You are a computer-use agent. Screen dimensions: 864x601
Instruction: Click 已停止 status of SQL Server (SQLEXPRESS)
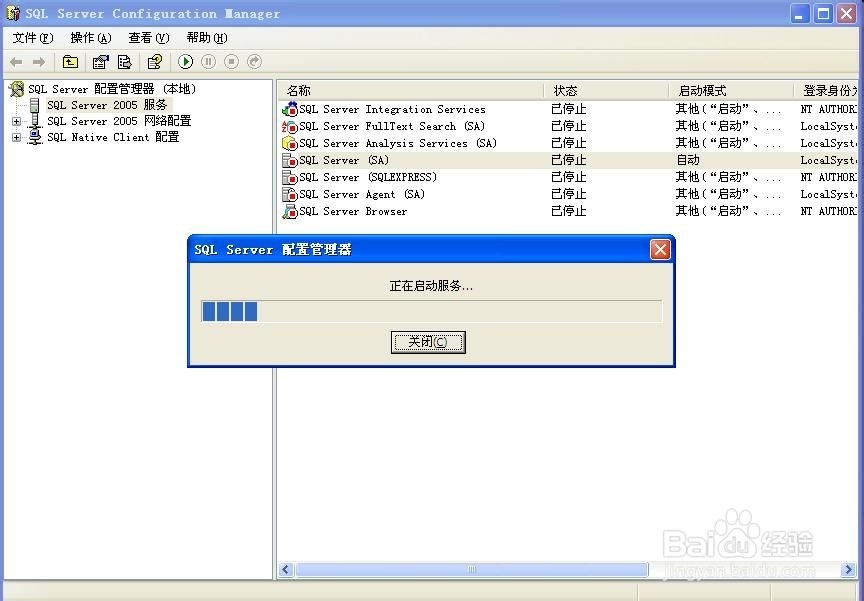[569, 177]
